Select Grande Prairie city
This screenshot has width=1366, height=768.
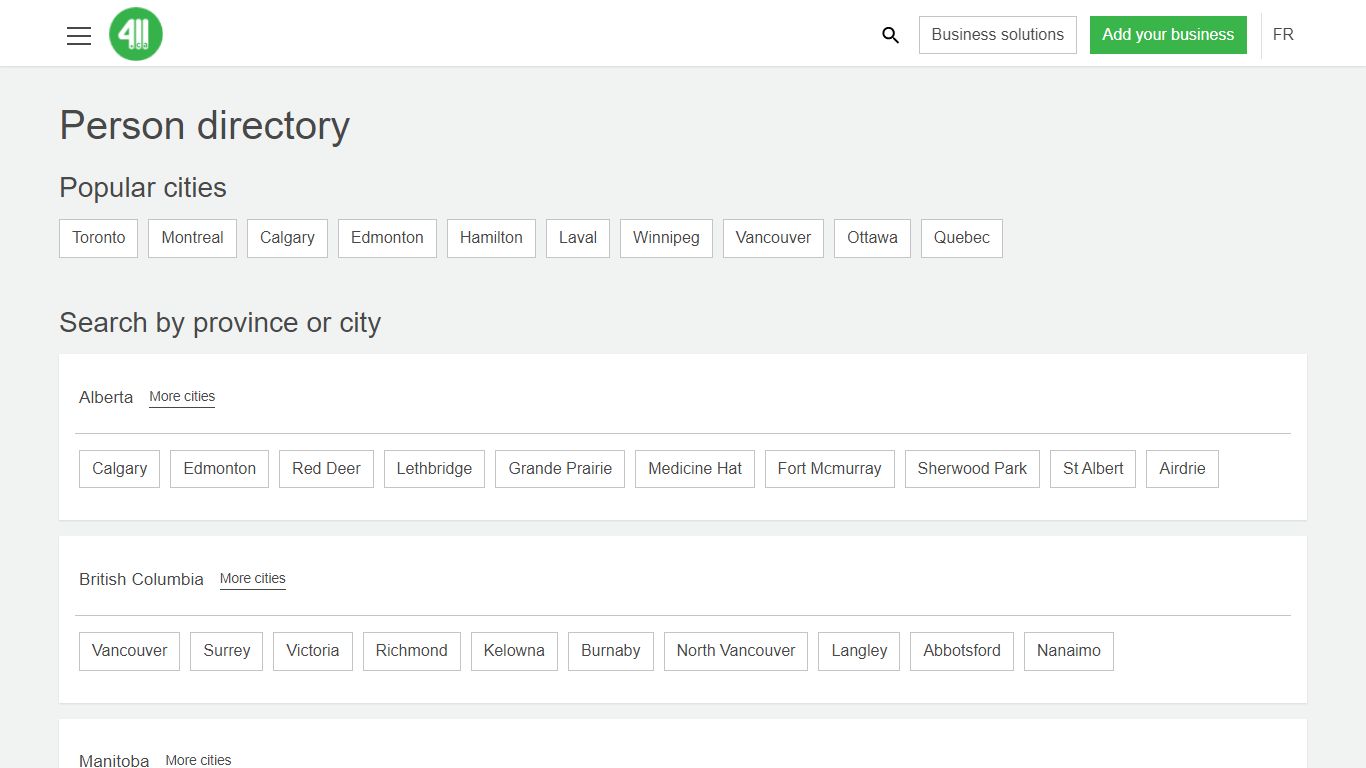560,469
